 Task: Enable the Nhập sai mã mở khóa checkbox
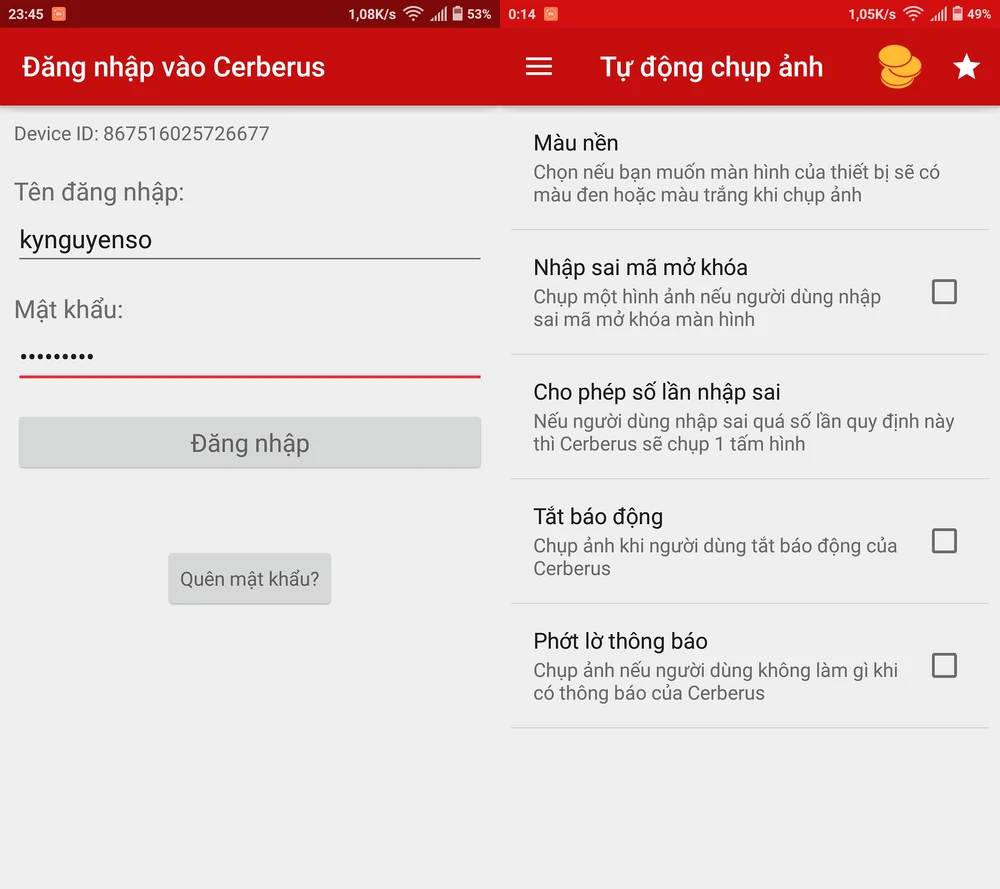(944, 292)
